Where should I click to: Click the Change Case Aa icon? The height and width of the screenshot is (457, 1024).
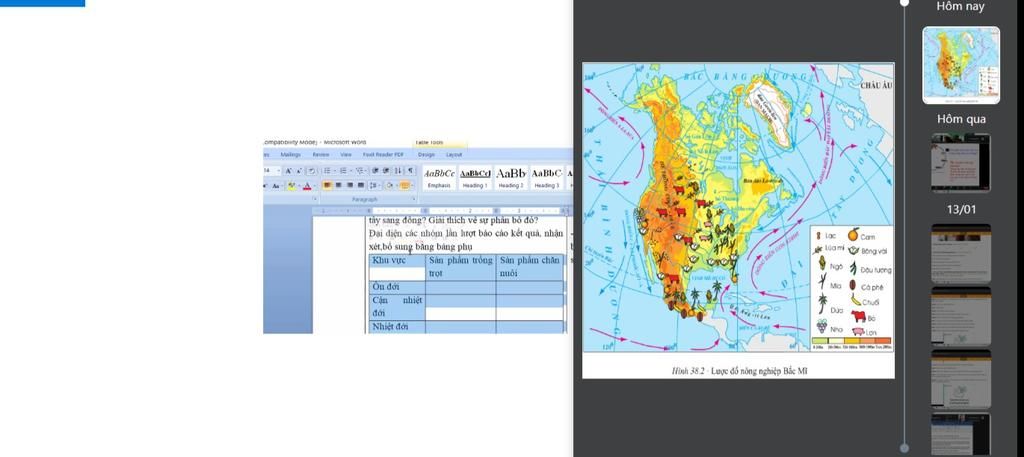tap(276, 186)
